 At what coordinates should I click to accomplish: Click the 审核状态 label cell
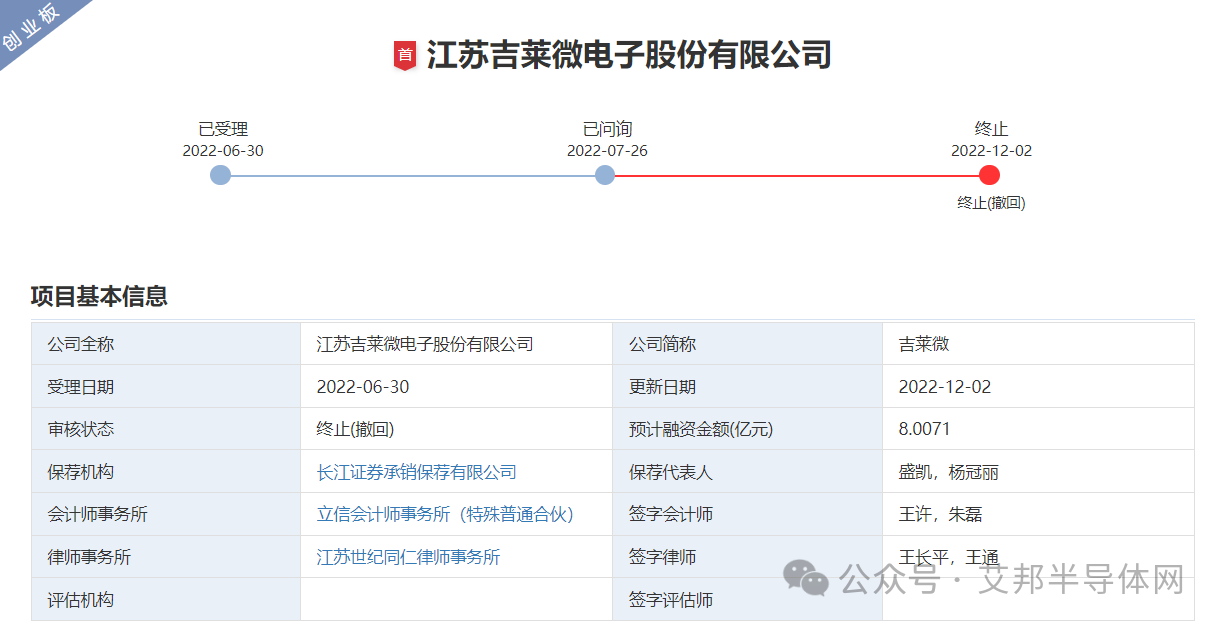pyautogui.click(x=166, y=429)
